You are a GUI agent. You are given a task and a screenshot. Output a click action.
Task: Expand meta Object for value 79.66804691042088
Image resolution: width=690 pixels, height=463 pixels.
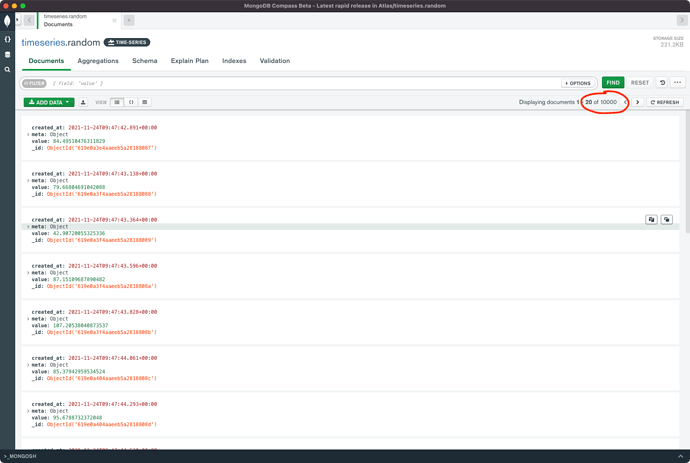(28, 180)
